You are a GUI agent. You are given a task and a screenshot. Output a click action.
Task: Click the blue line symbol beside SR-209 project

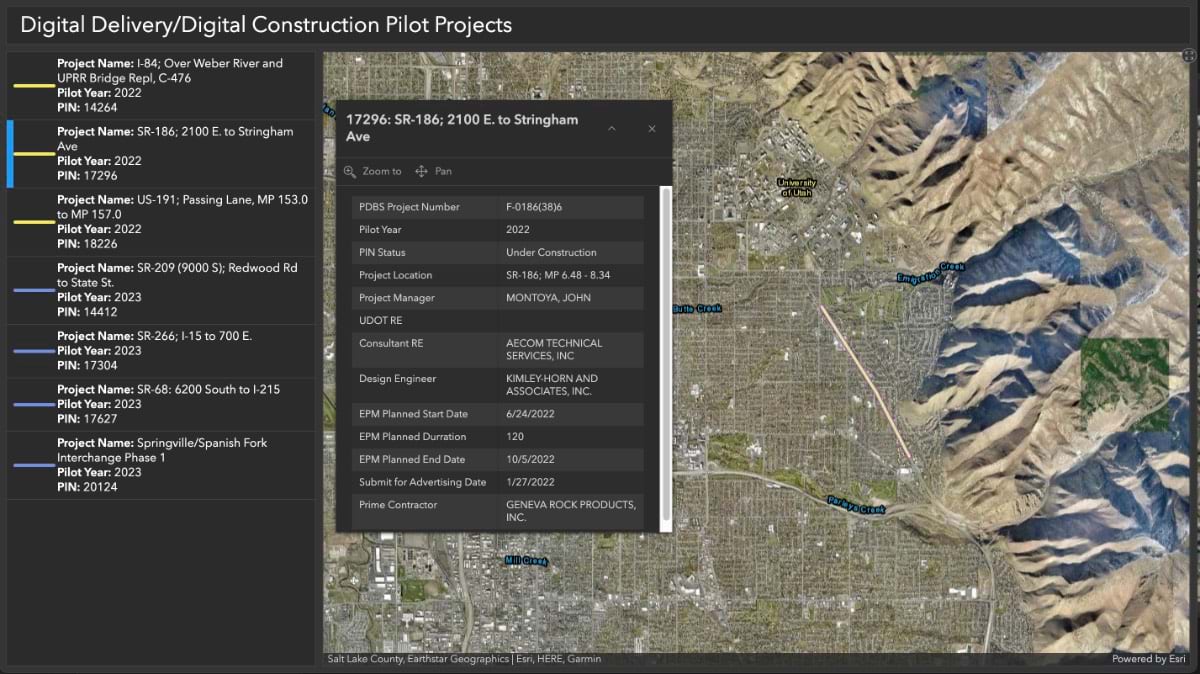click(x=33, y=290)
